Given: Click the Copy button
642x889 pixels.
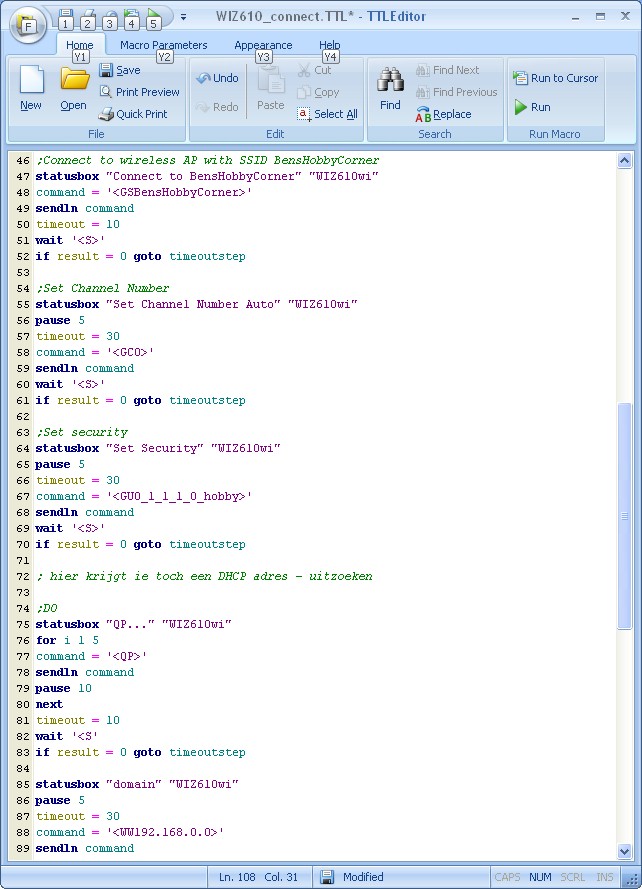Looking at the screenshot, I should pyautogui.click(x=318, y=92).
